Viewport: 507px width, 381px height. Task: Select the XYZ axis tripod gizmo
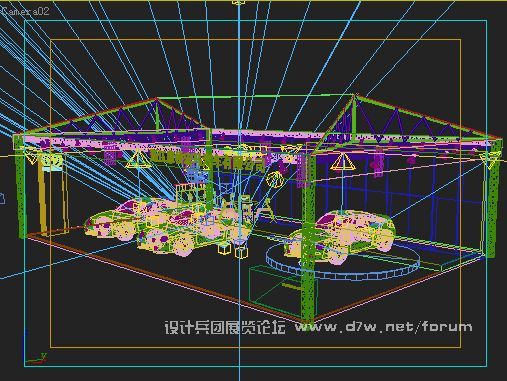coord(36,359)
